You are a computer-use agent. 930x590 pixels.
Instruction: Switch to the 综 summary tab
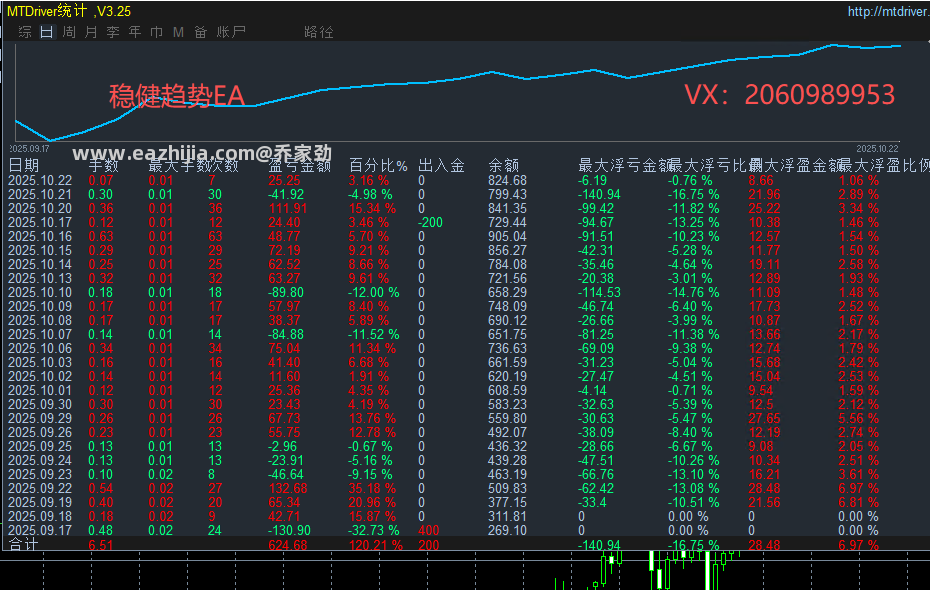click(25, 32)
